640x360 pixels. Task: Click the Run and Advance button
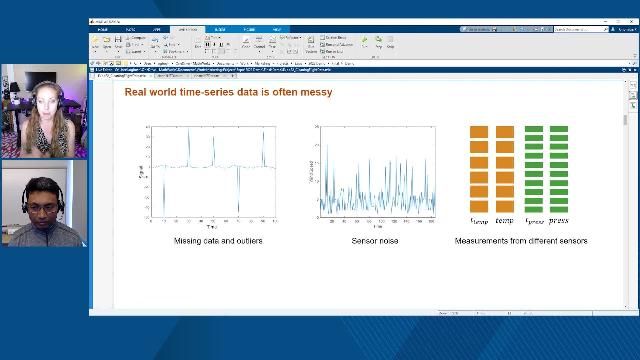[337, 44]
